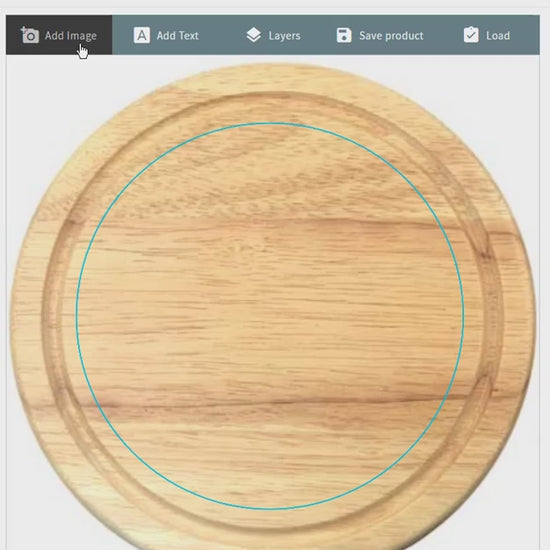Open the Layers panel label
The image size is (550, 550).
[x=284, y=36]
